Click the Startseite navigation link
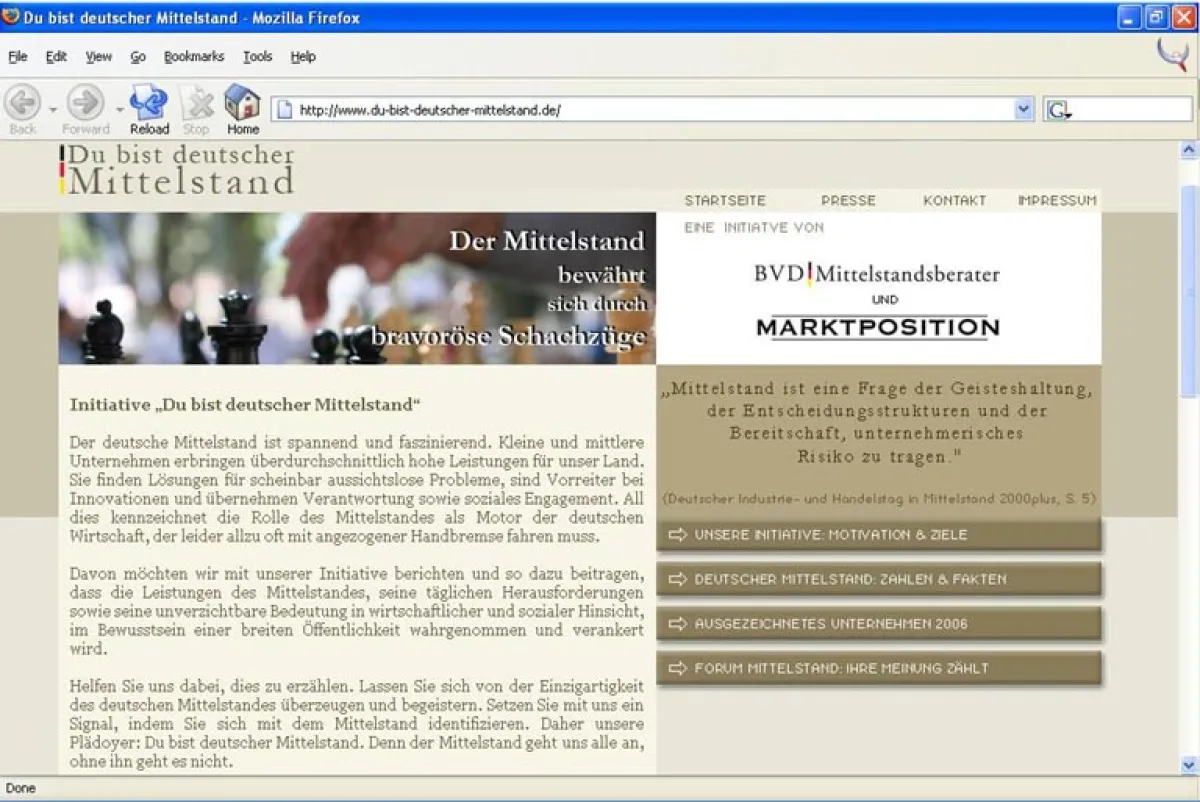Image resolution: width=1200 pixels, height=802 pixels. coord(725,200)
